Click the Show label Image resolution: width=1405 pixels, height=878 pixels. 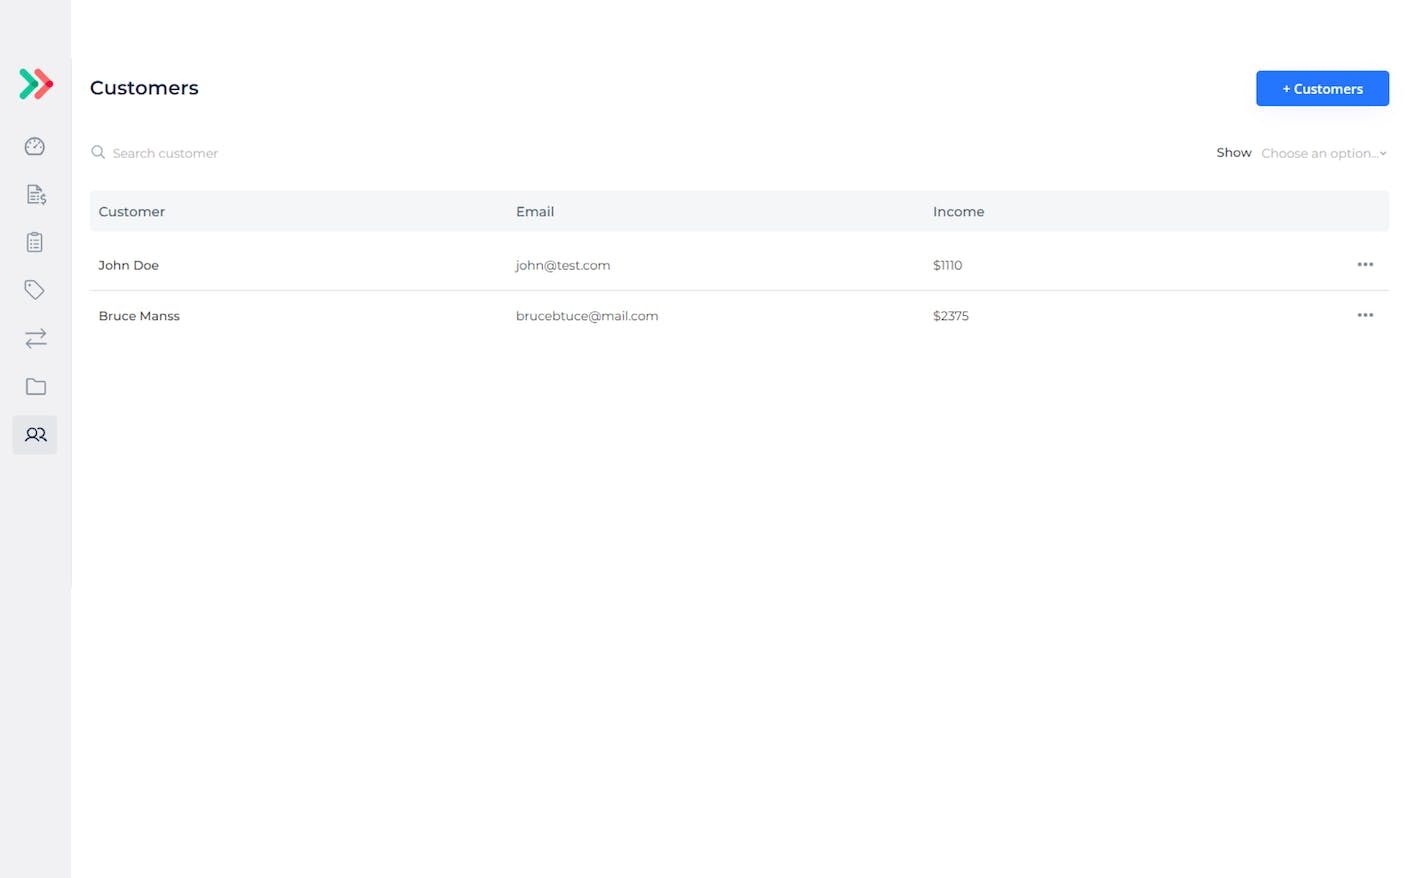(1233, 153)
